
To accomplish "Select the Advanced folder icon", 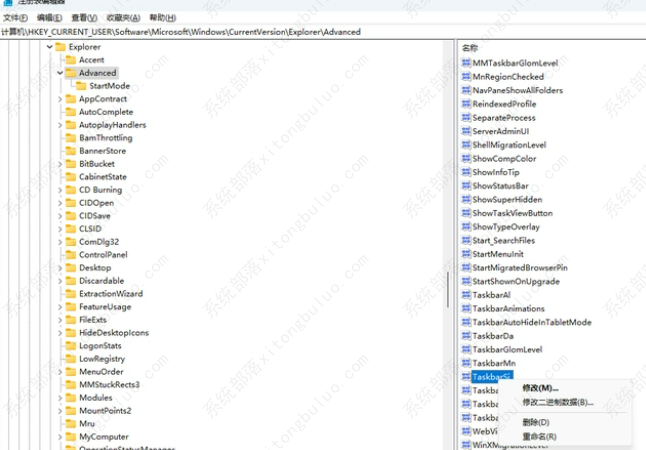I will coord(71,73).
